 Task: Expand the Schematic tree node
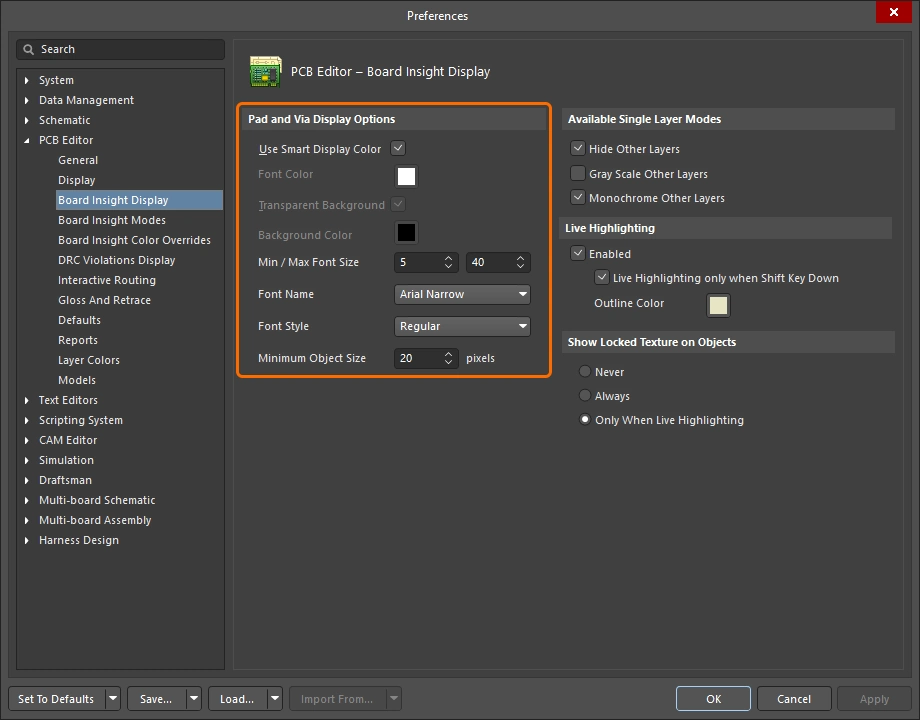tap(27, 120)
